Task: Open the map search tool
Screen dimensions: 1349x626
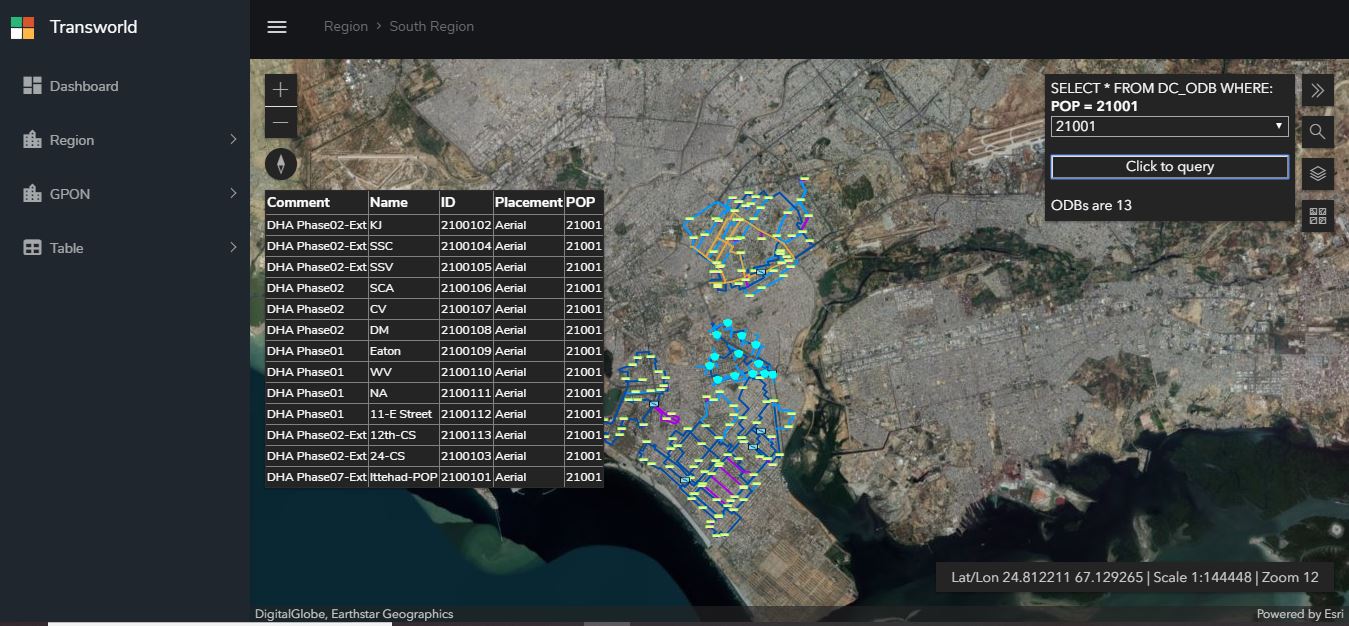Action: 1318,132
